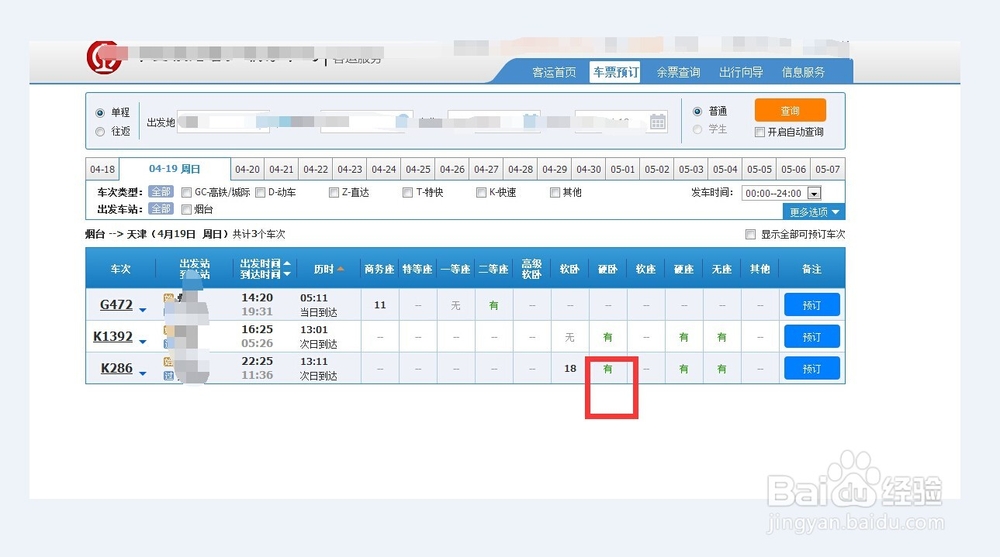Switch to date tab 05-07
Screen dimensions: 1000x557
point(827,169)
